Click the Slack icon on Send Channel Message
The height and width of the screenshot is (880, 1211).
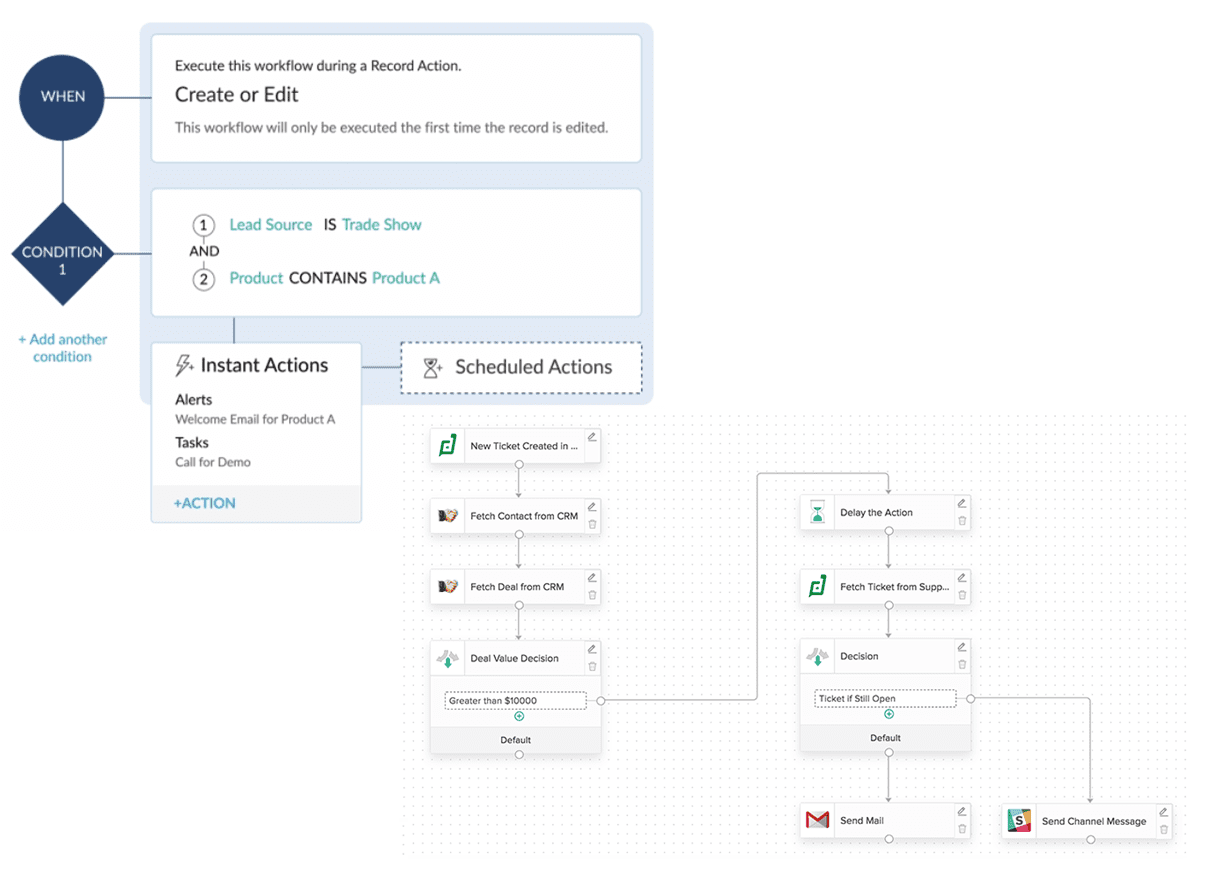[1019, 821]
